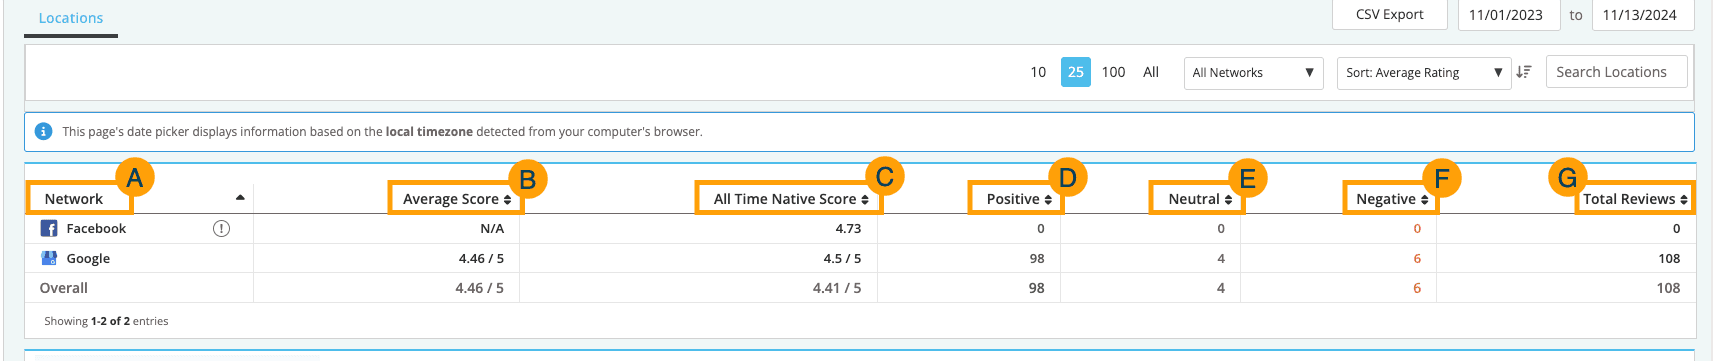Show All entries per page
The image size is (1713, 361).
pyautogui.click(x=1151, y=72)
